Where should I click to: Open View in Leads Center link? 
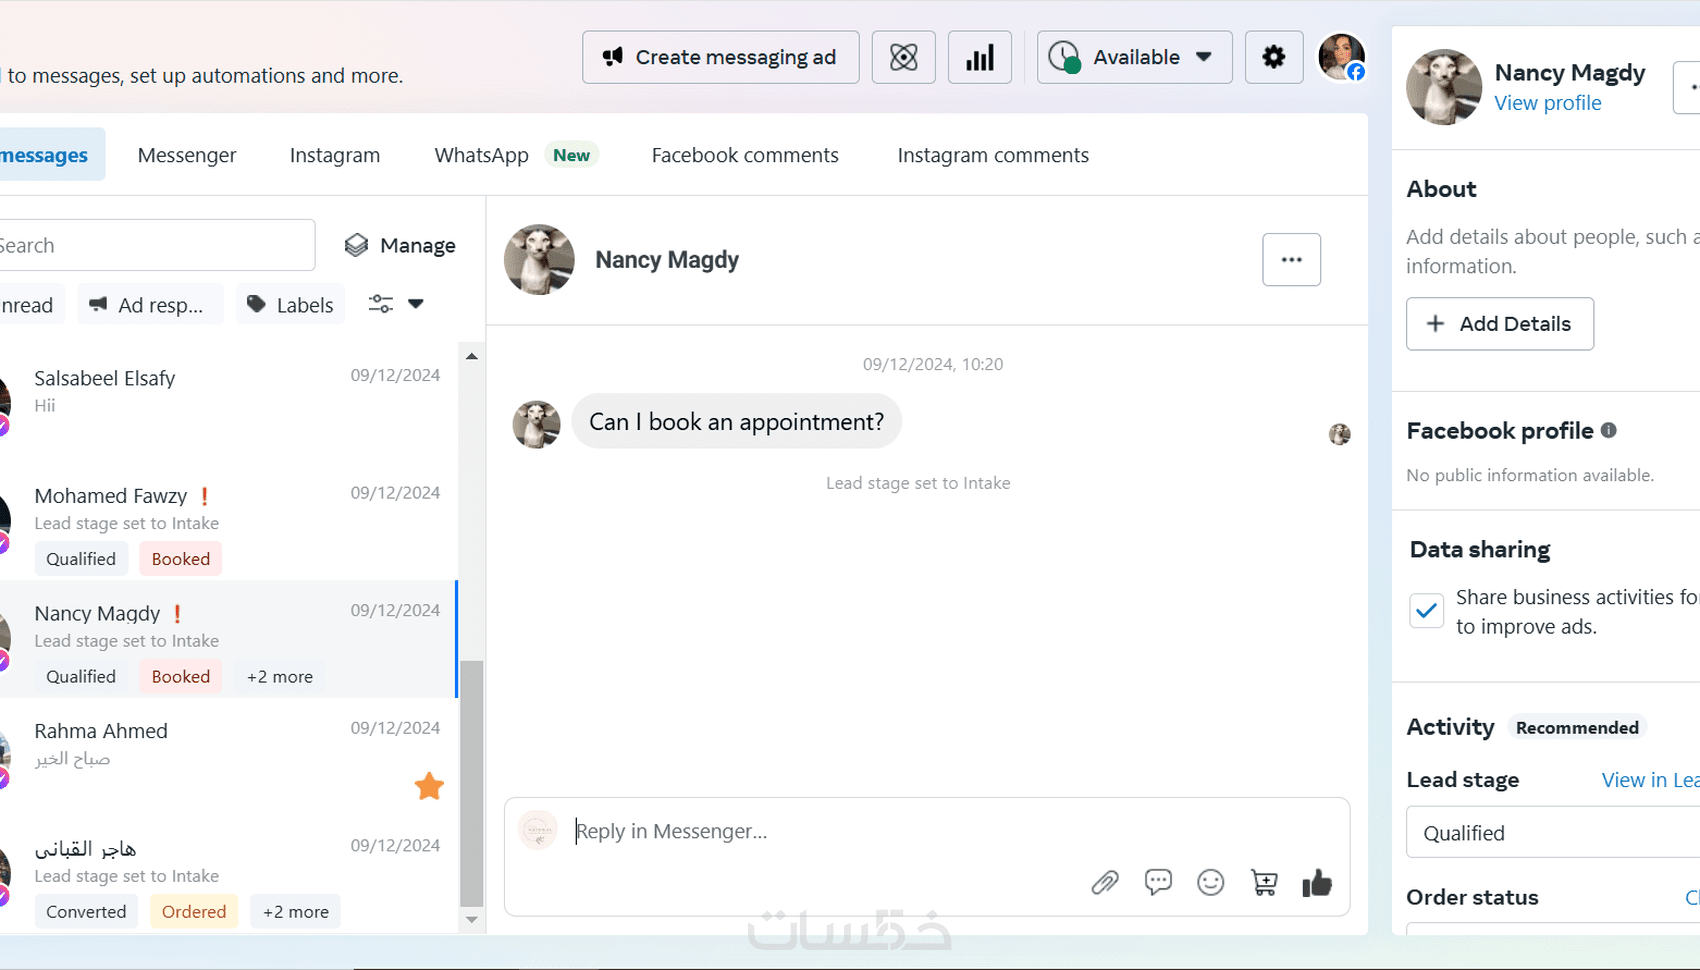[x=1650, y=780]
